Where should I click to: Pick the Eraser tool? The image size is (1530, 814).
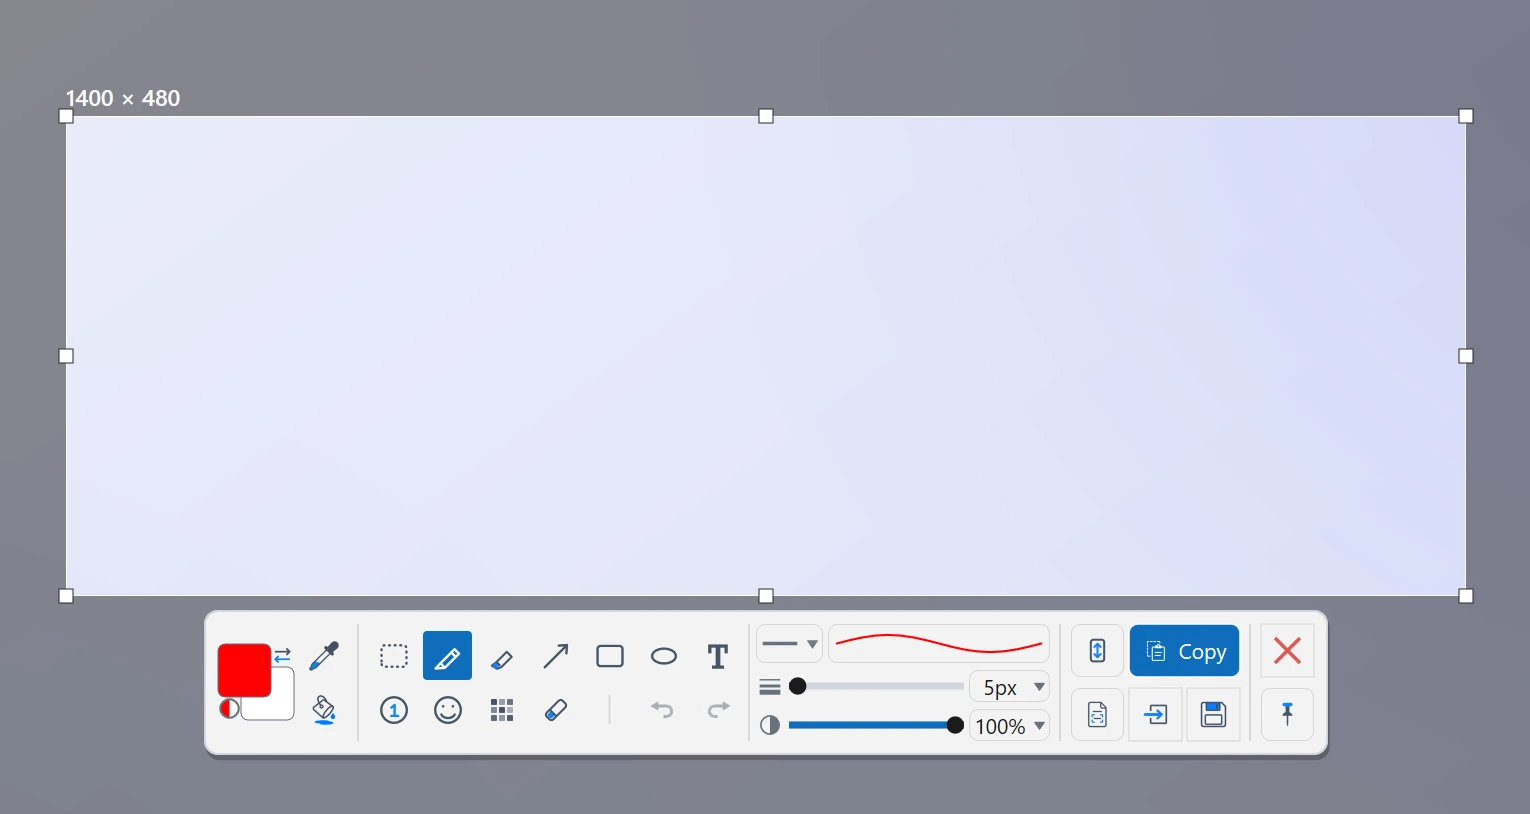[x=556, y=710]
